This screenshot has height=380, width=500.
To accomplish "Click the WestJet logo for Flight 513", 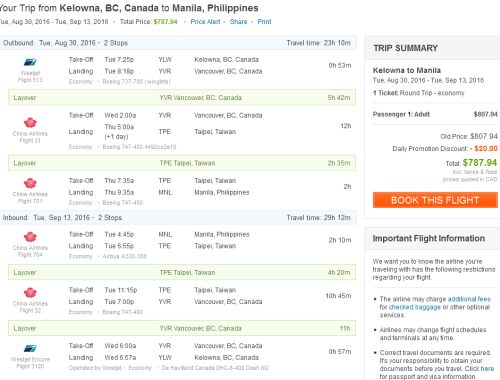I will 30,62.
